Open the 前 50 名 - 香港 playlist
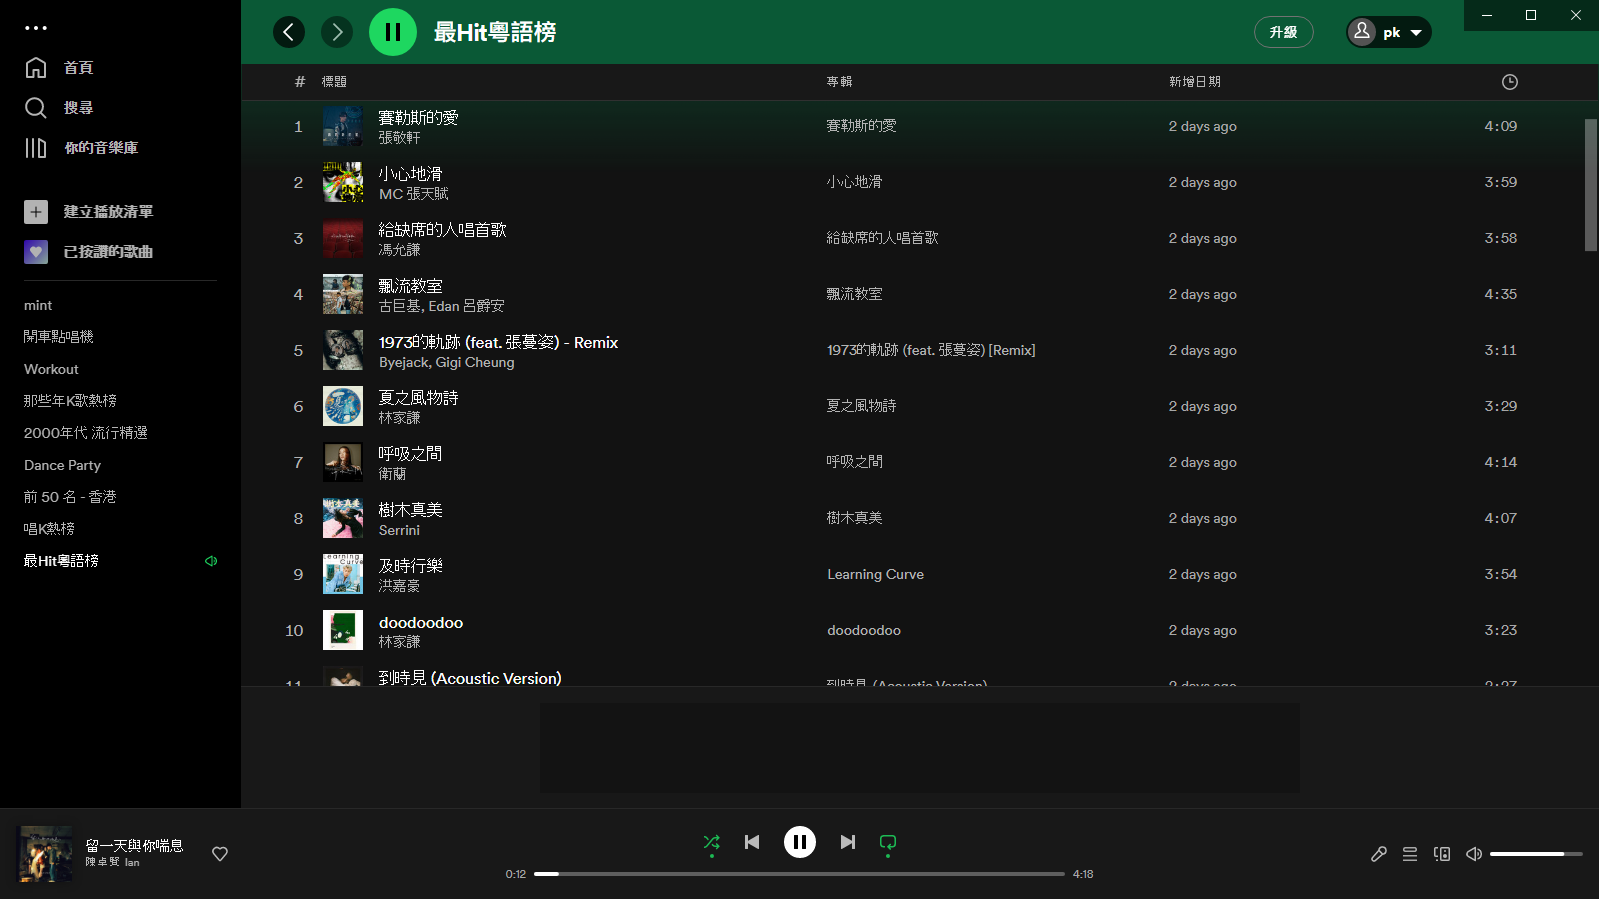This screenshot has width=1599, height=899. [x=70, y=497]
